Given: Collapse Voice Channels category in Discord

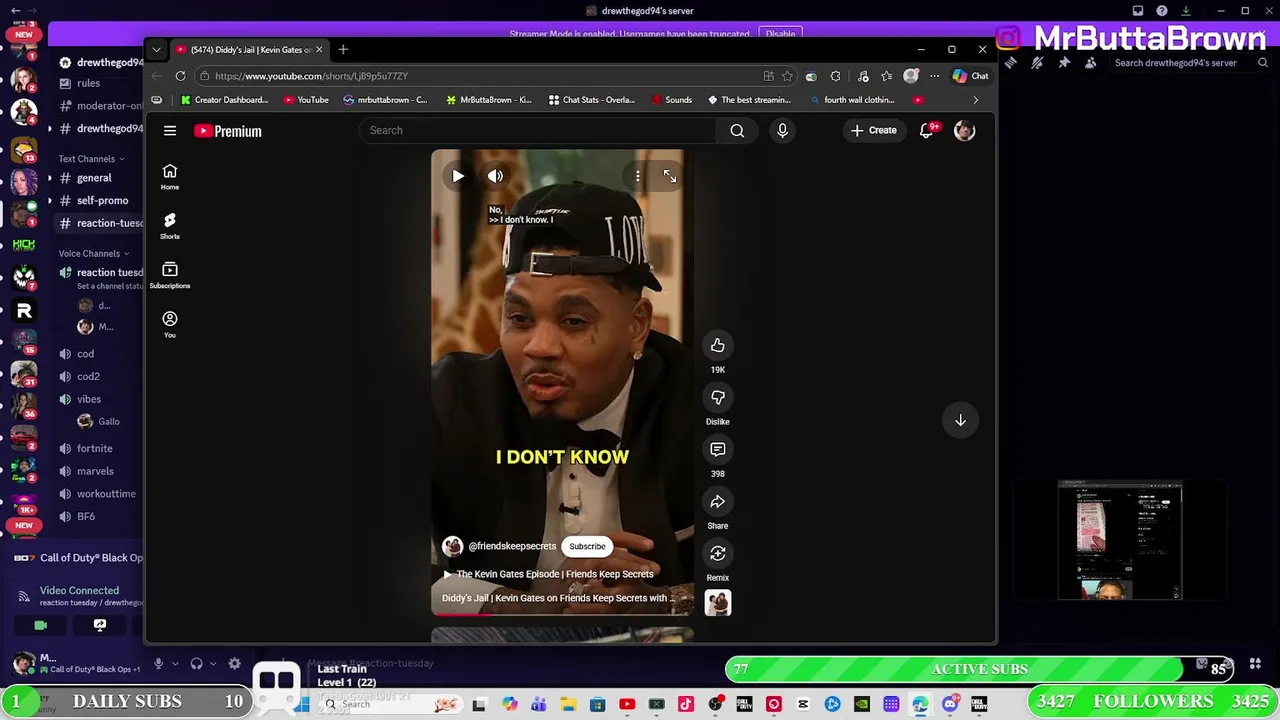Looking at the screenshot, I should coord(93,253).
